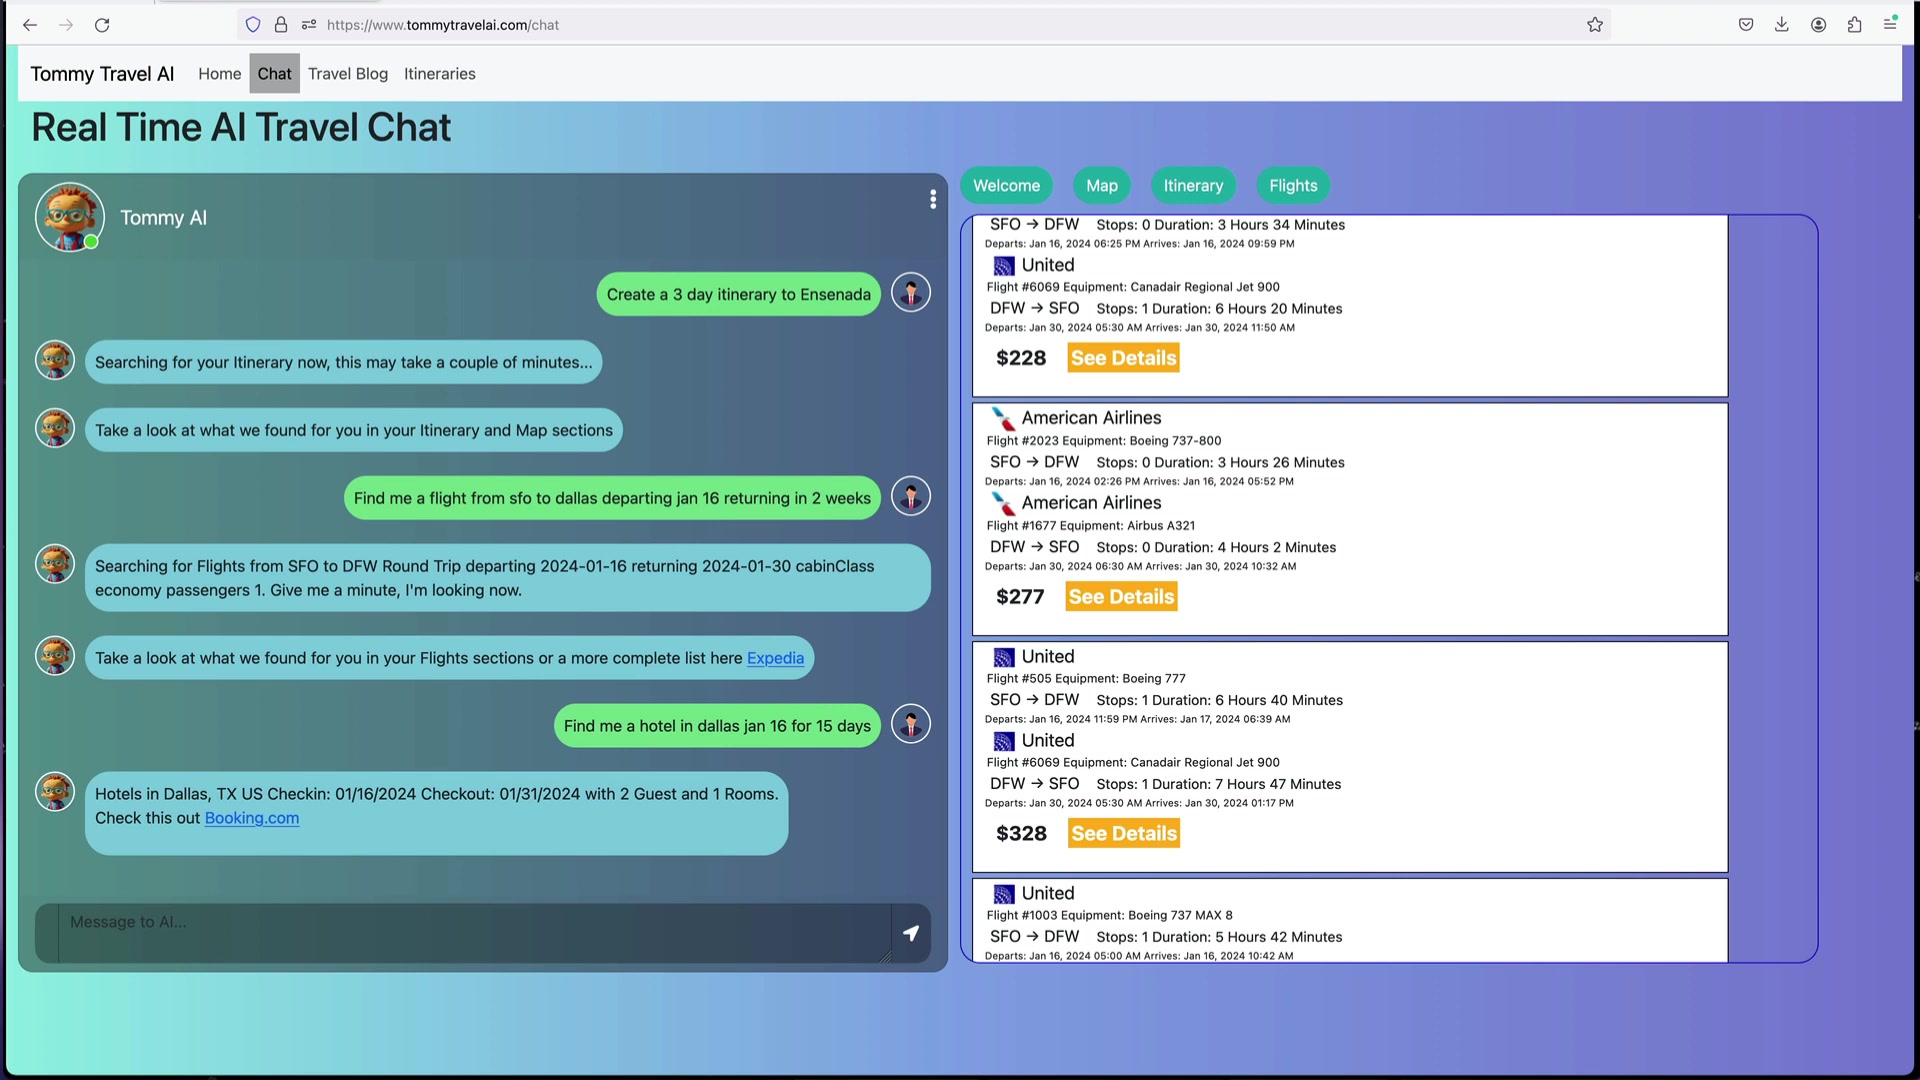Viewport: 1920px width, 1080px height.
Task: Click user avatar beside the SFO flight request
Action: [x=911, y=496]
